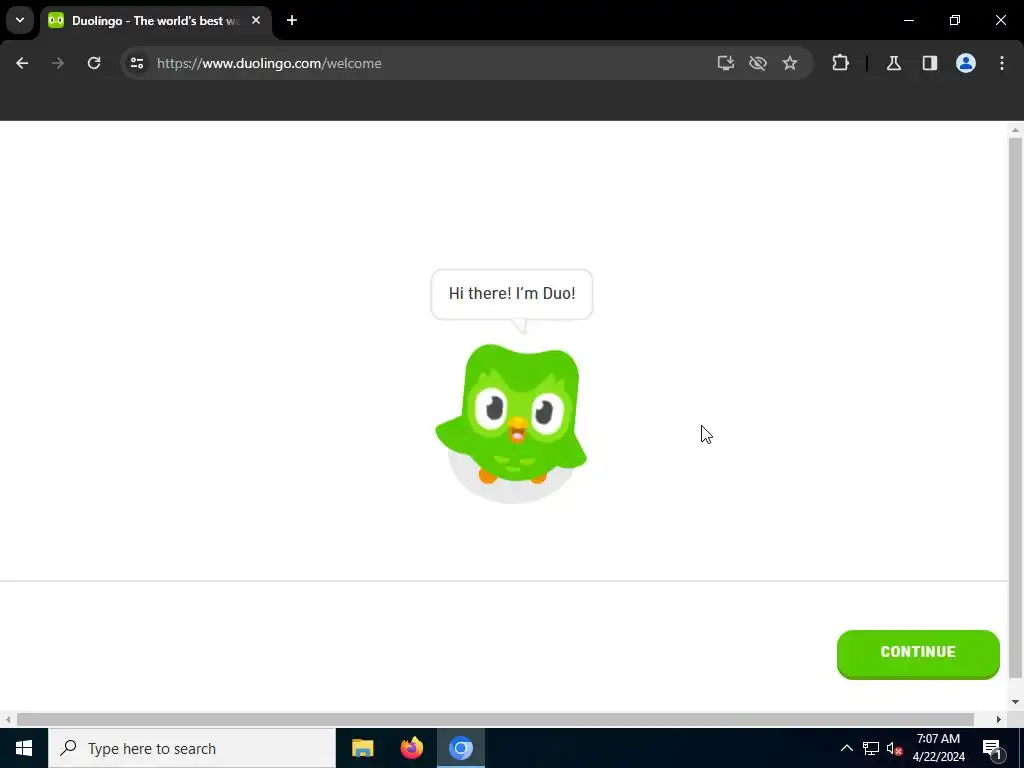View site information icon in address bar
1024x768 pixels.
click(x=137, y=63)
